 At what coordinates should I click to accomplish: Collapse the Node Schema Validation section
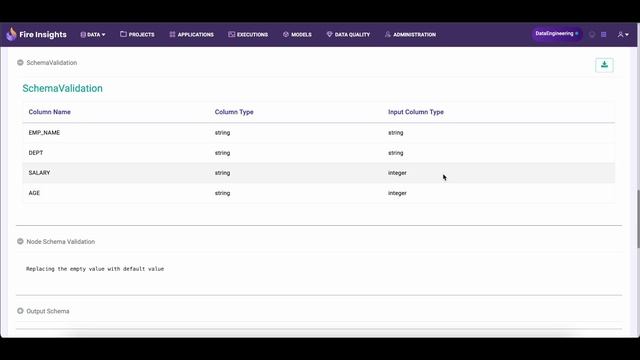pyautogui.click(x=20, y=241)
